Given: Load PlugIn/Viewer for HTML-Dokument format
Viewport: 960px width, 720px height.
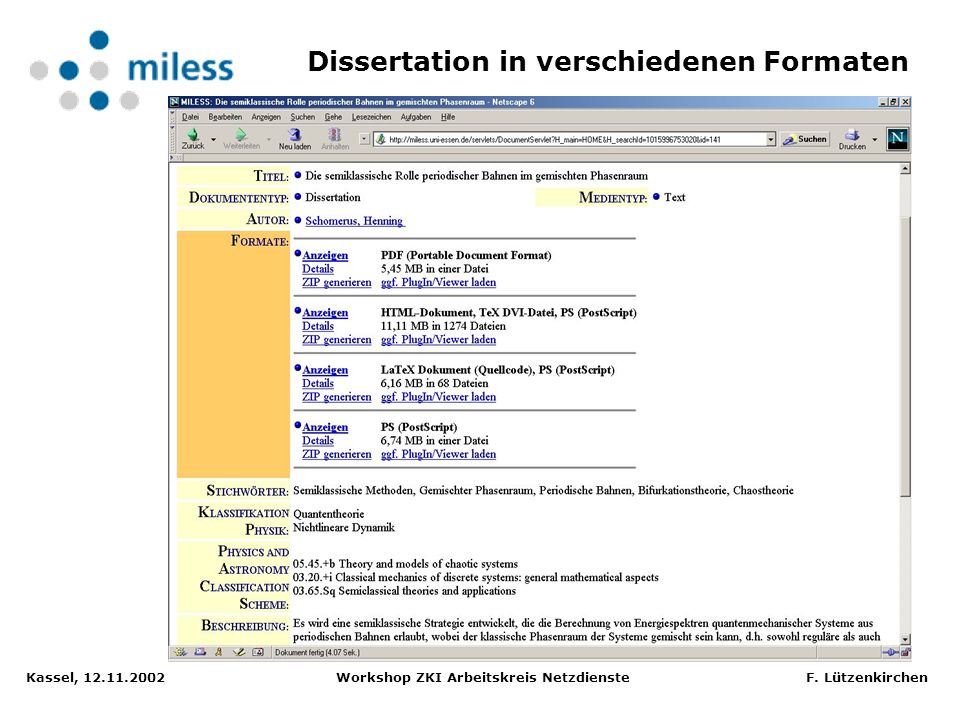Looking at the screenshot, I should (438, 340).
